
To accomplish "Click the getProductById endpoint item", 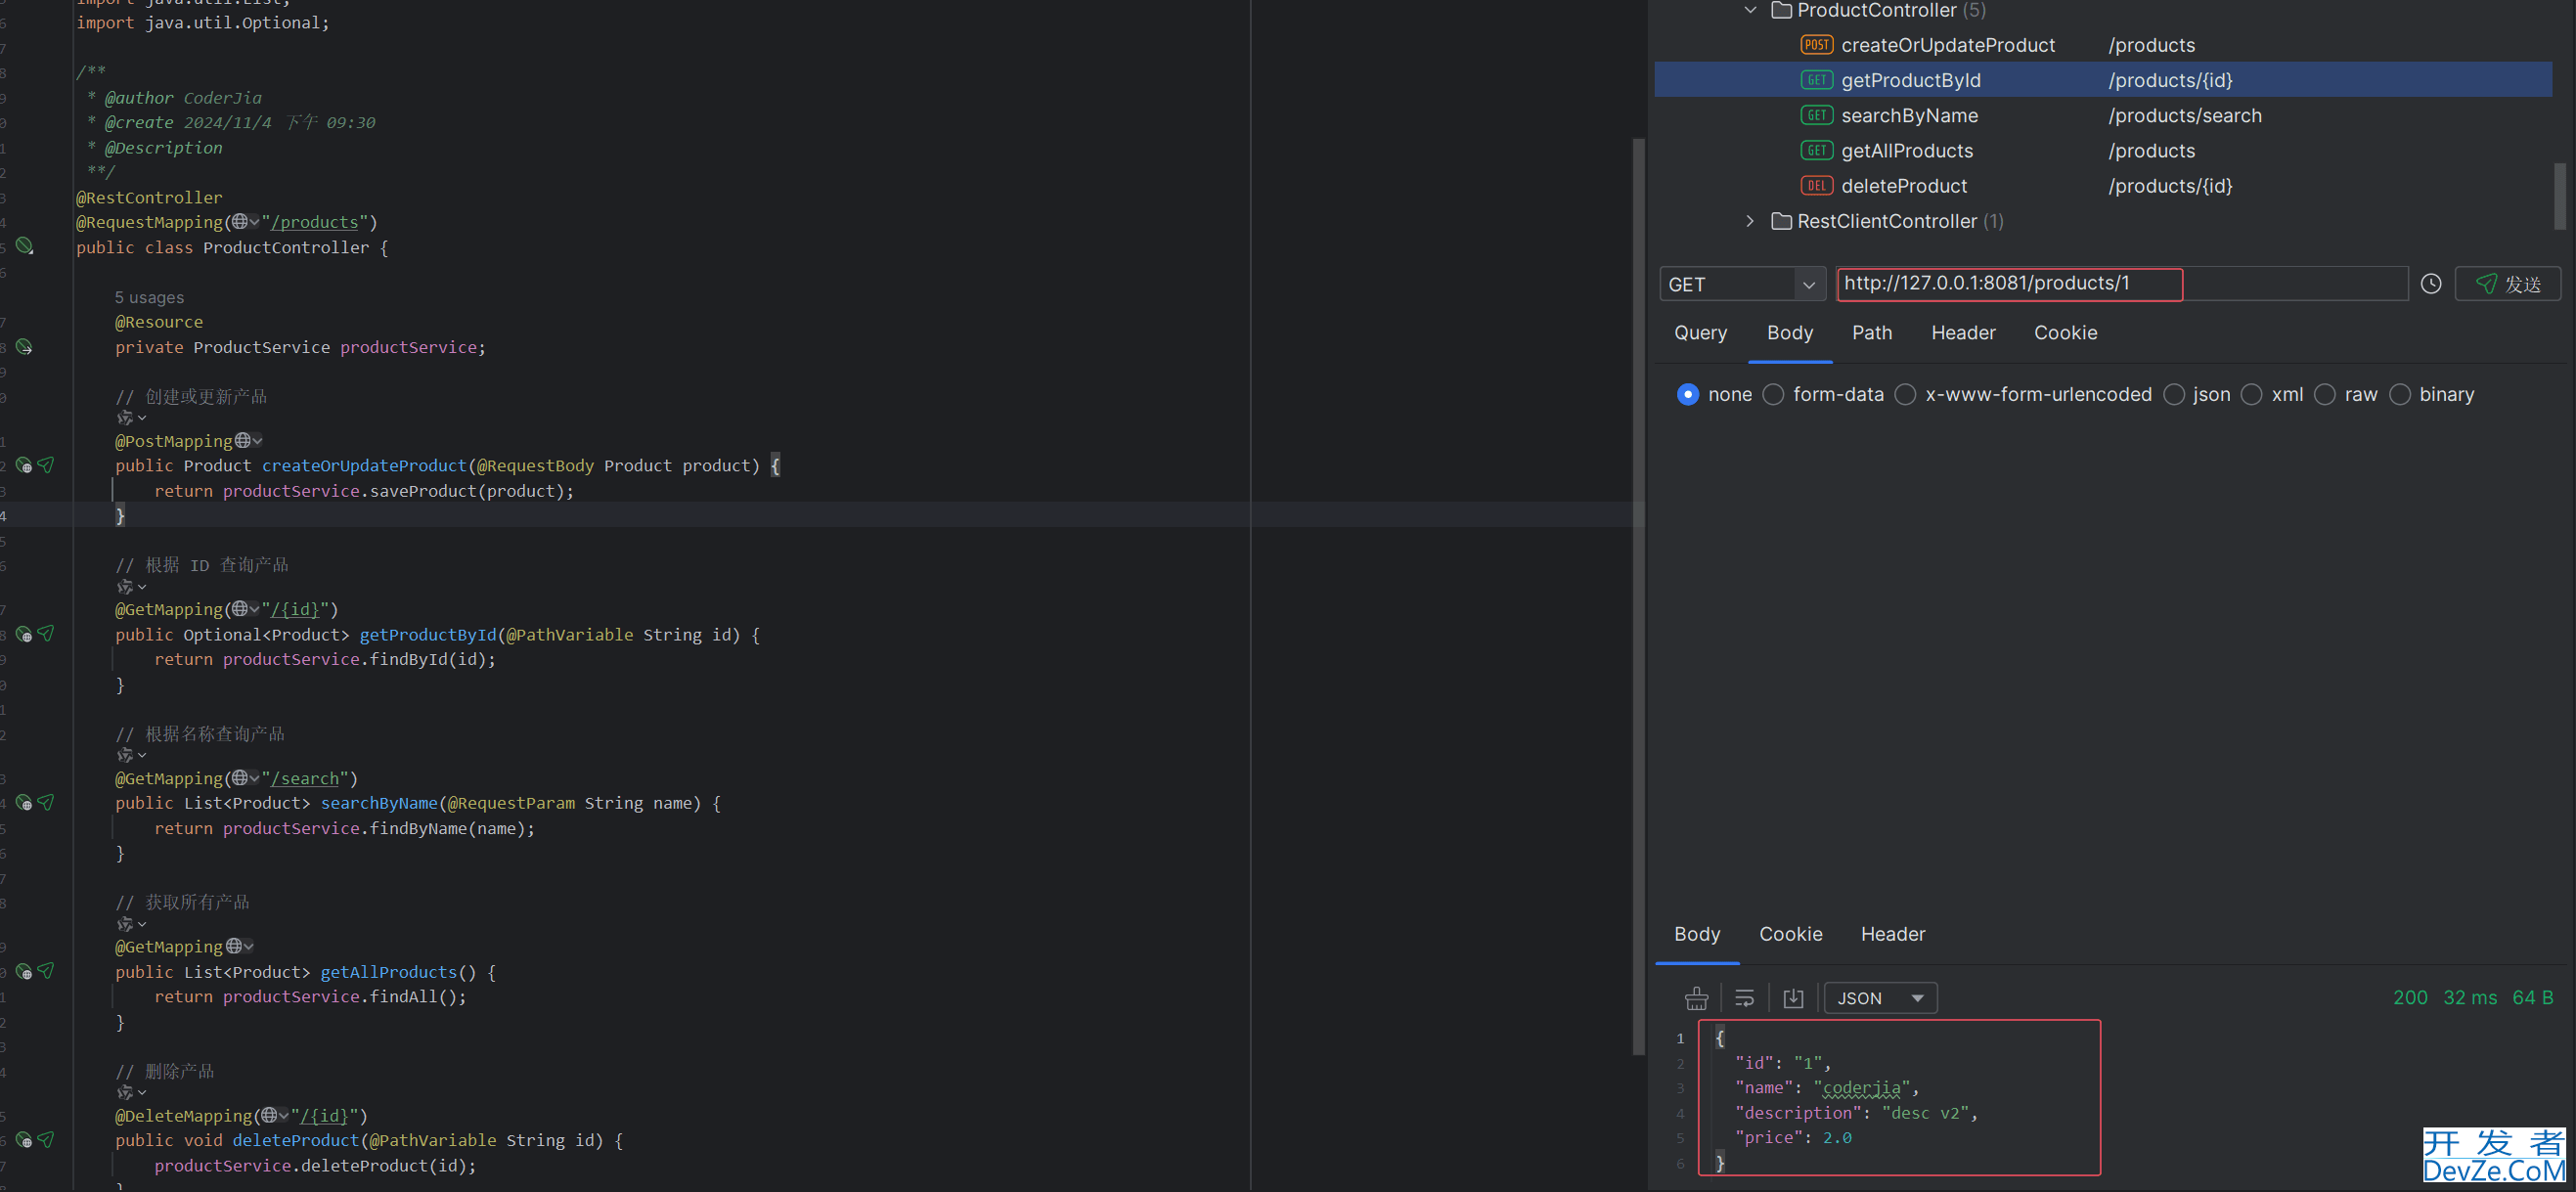I will tap(1909, 79).
